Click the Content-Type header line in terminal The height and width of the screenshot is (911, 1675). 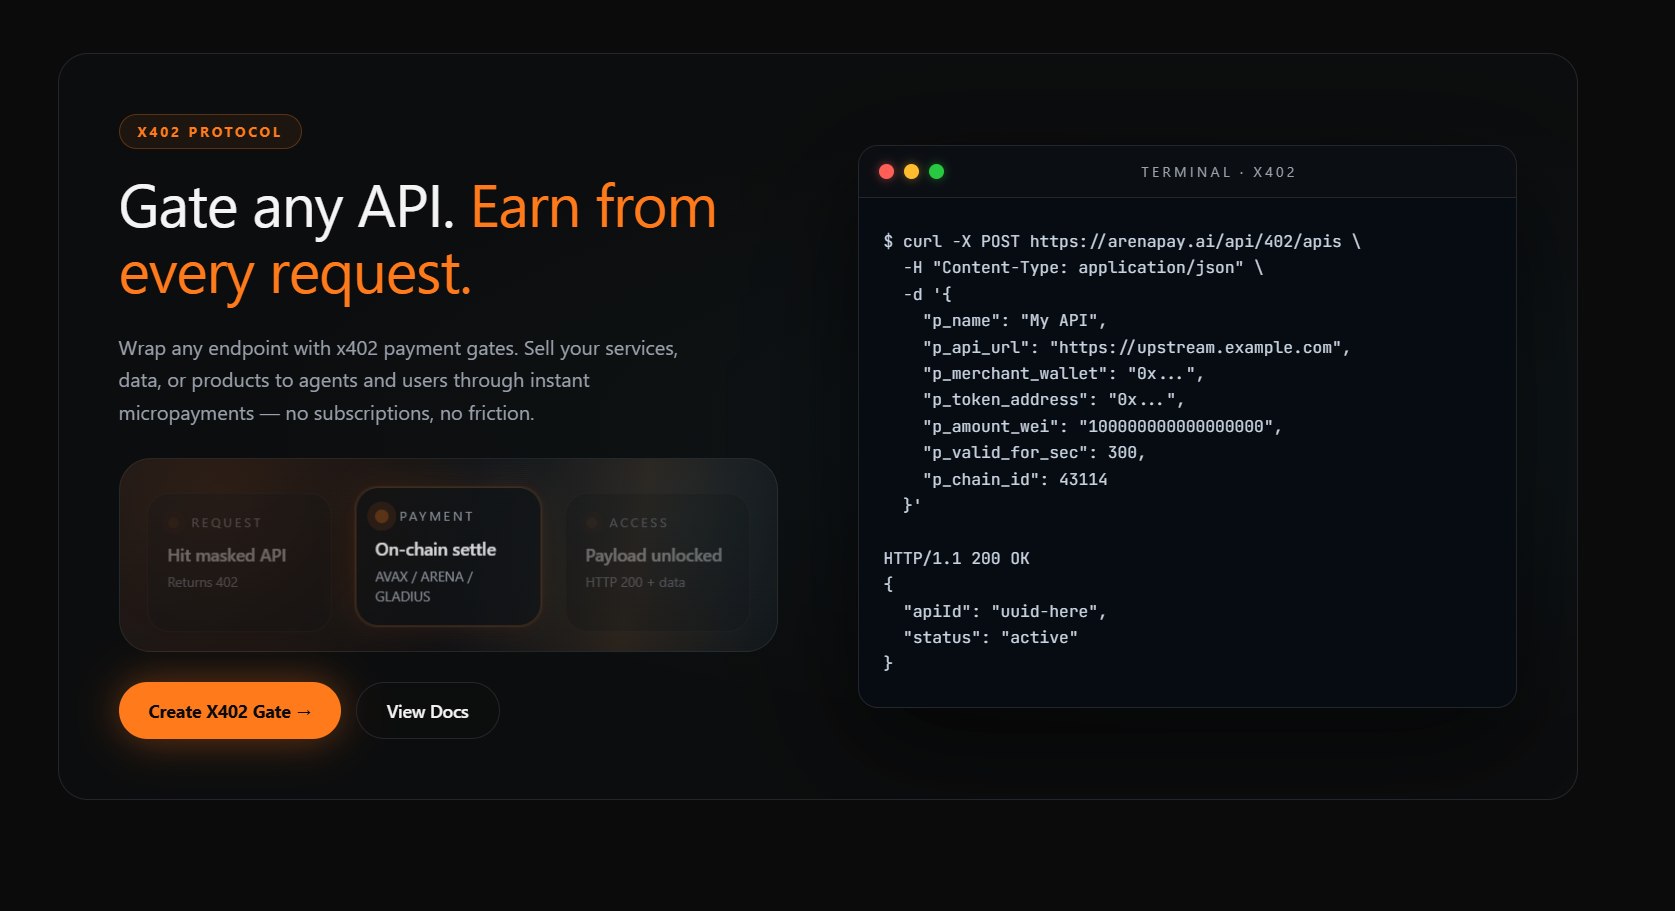pos(1083,267)
